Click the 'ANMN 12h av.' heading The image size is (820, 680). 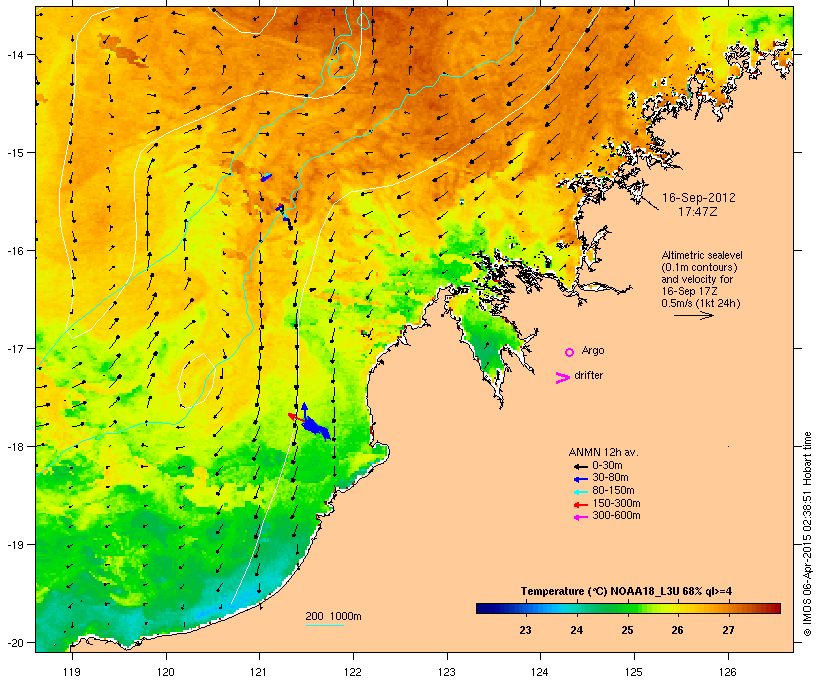(603, 452)
